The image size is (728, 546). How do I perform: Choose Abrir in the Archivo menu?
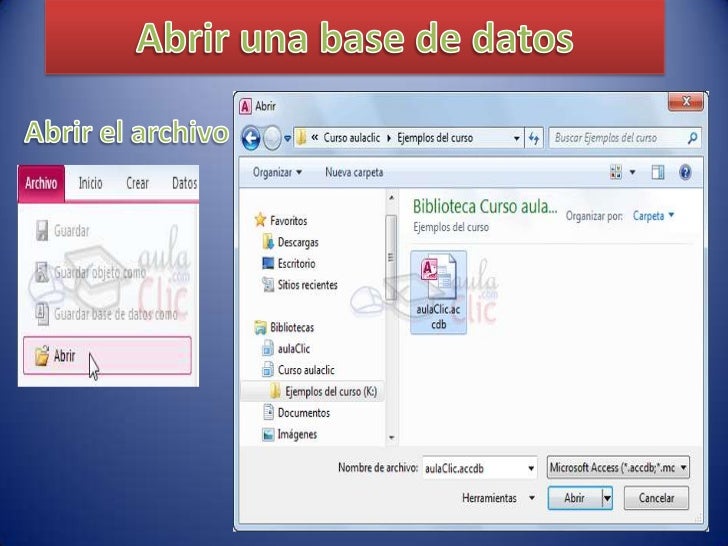(107, 356)
